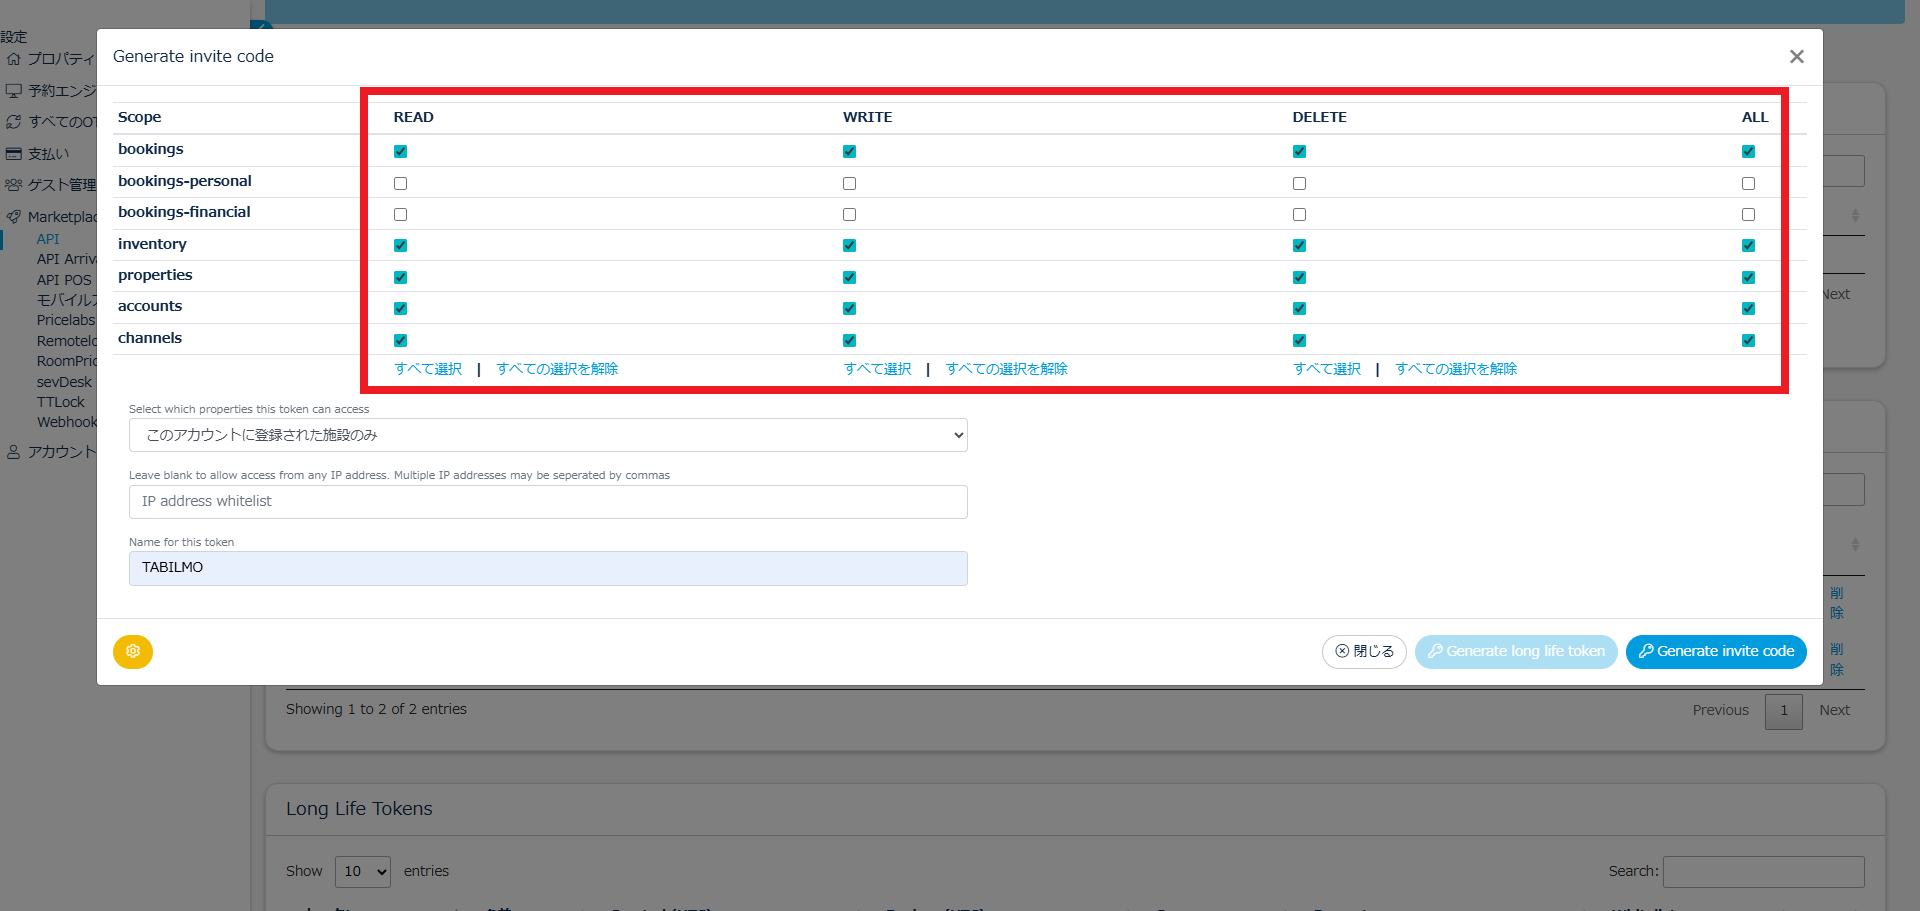Enable READ for bookings-personal scope

tap(400, 184)
